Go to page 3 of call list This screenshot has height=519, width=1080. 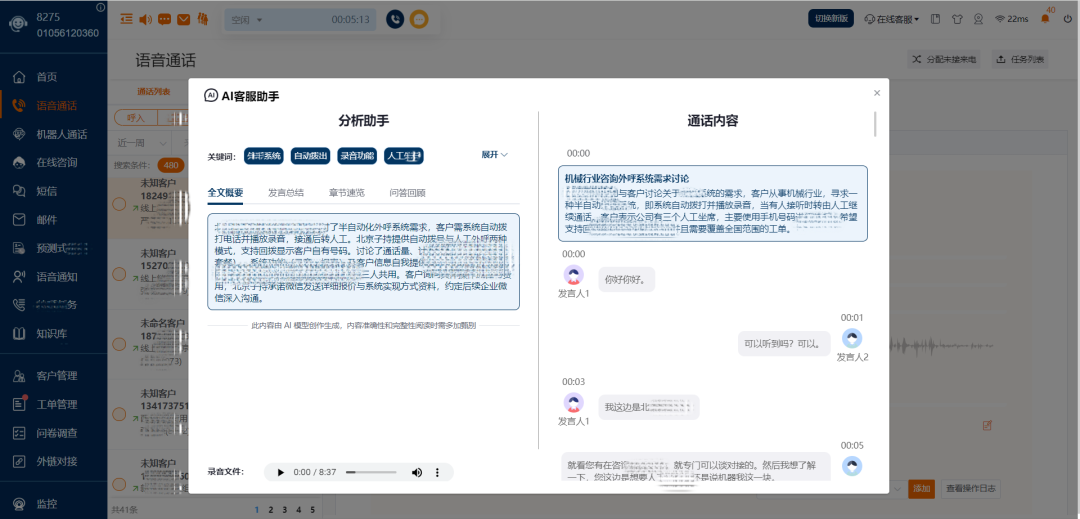284,510
